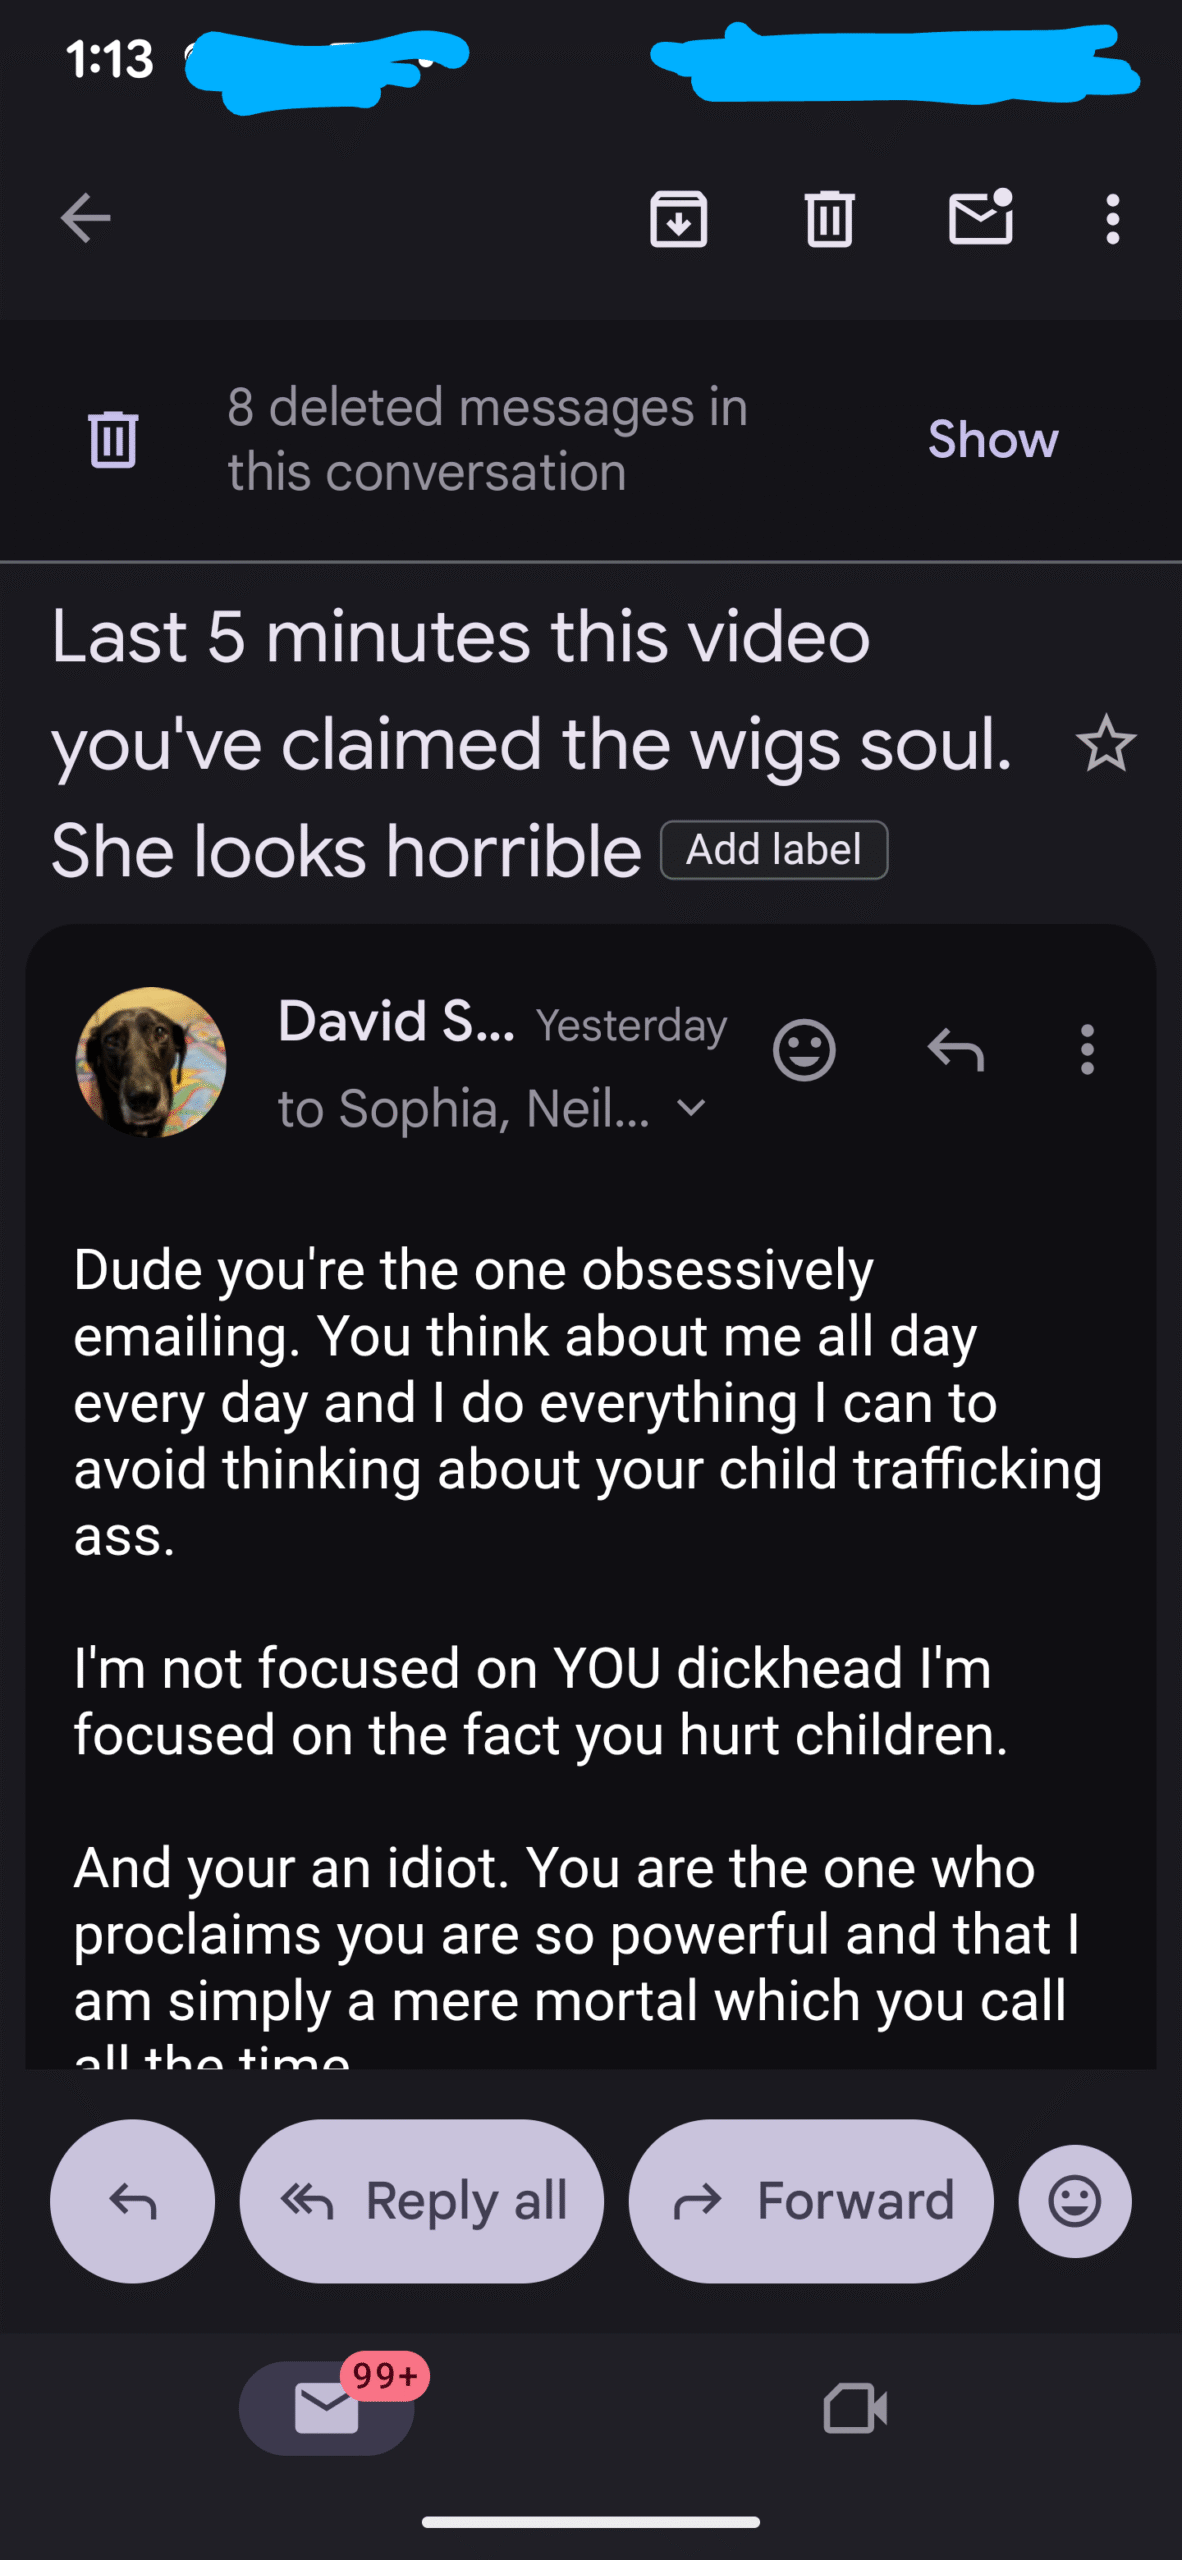
Task: Archive this email conversation
Action: point(679,219)
